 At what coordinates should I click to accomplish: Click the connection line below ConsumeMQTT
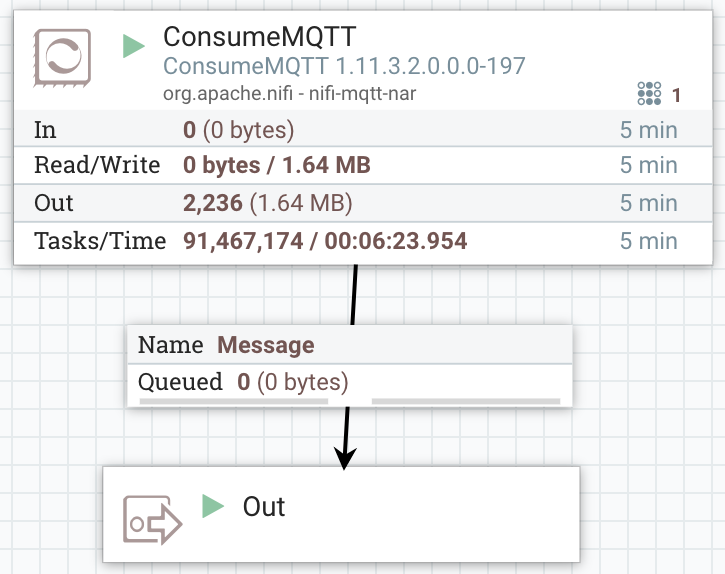point(354,295)
